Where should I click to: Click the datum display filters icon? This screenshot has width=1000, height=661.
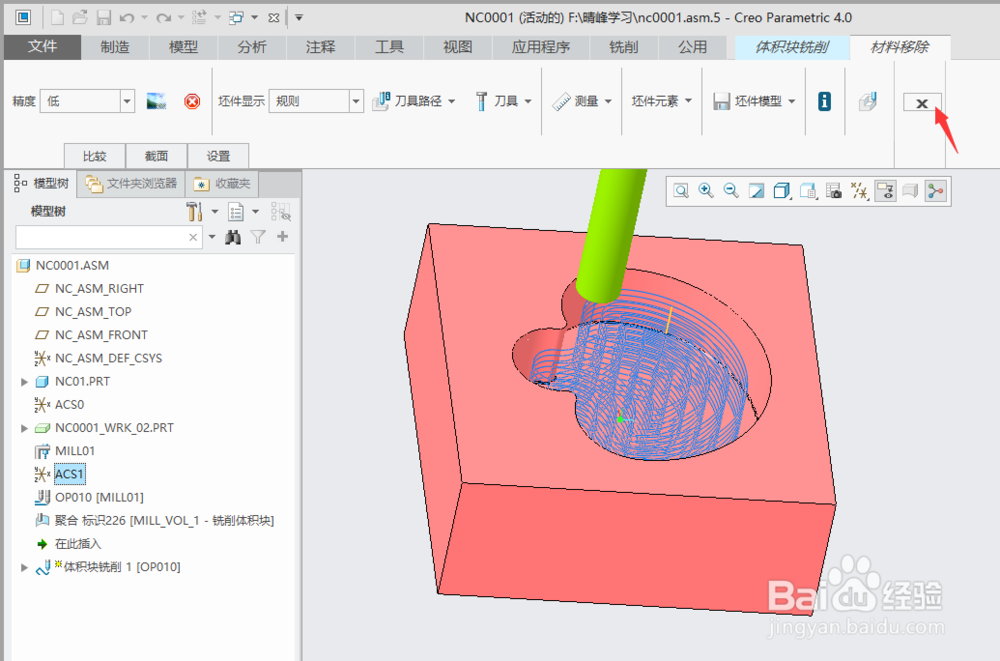click(860, 191)
